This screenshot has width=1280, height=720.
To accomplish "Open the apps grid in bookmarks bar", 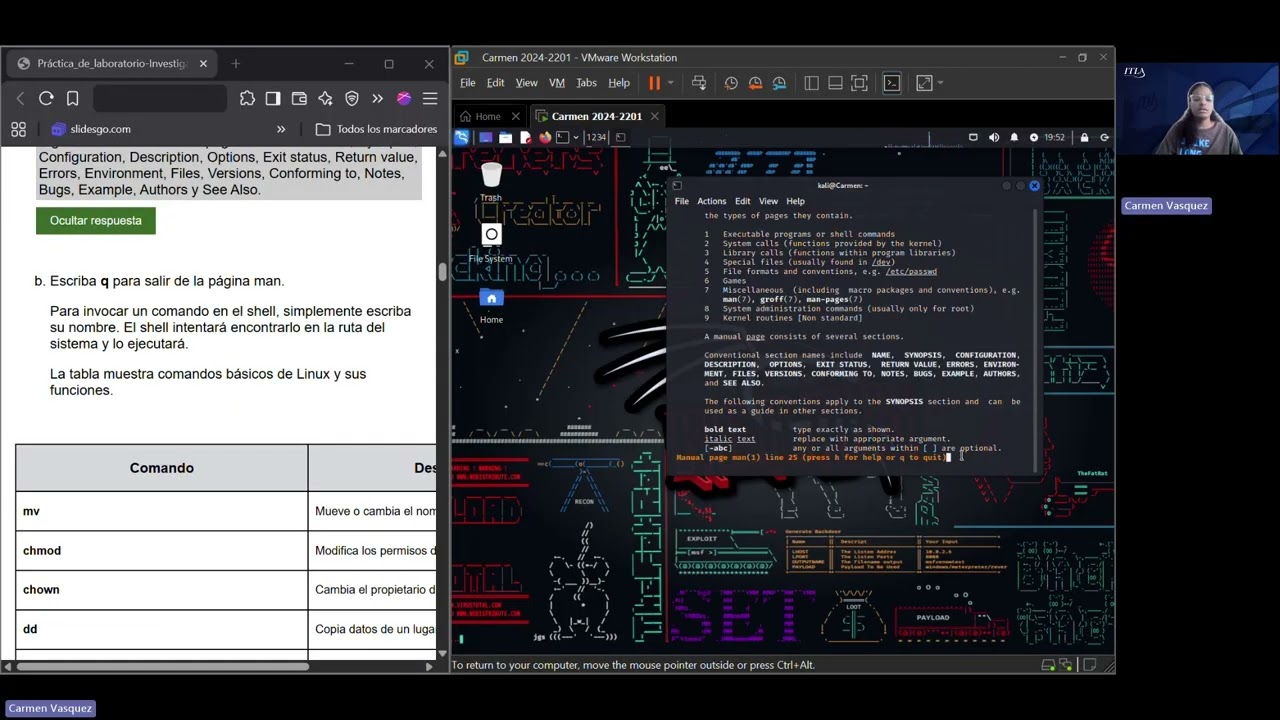I will (x=18, y=129).
